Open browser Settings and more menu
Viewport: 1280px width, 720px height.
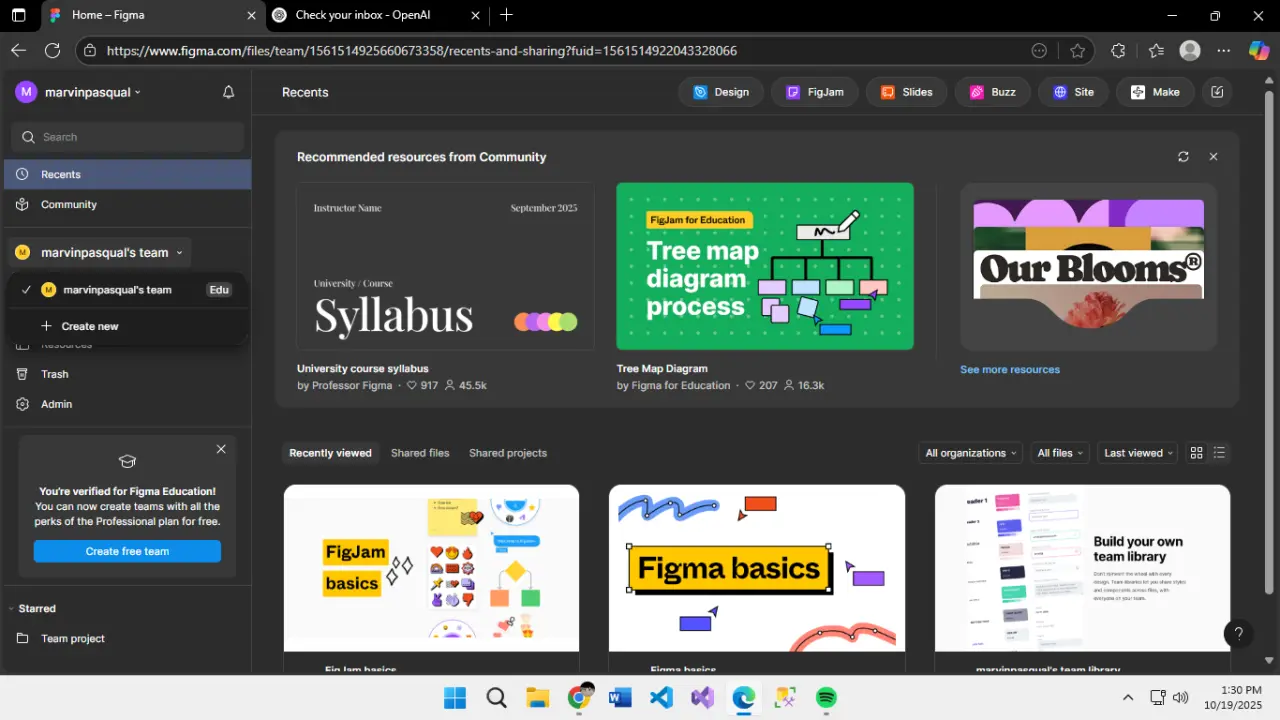[x=1224, y=50]
